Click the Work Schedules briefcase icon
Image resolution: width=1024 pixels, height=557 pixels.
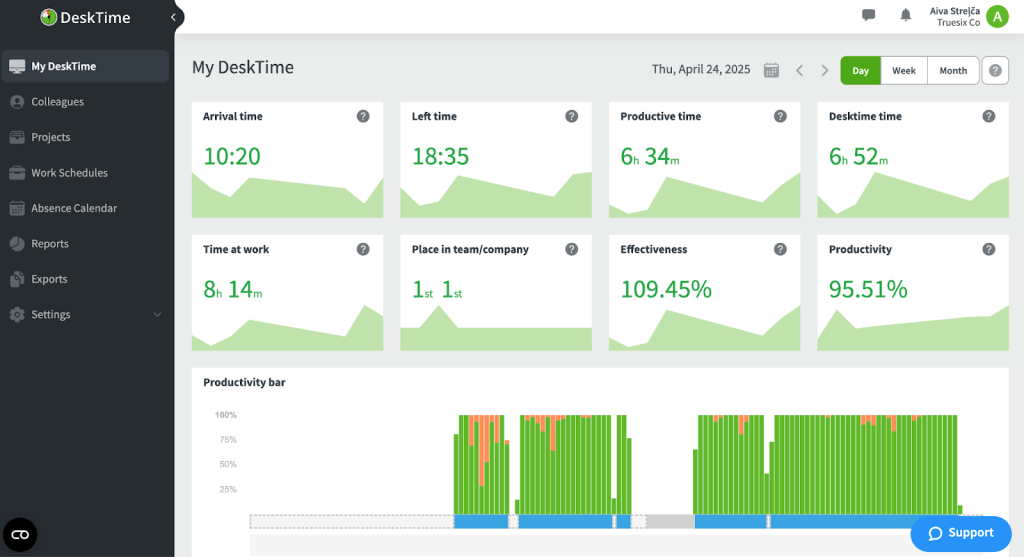click(x=17, y=172)
